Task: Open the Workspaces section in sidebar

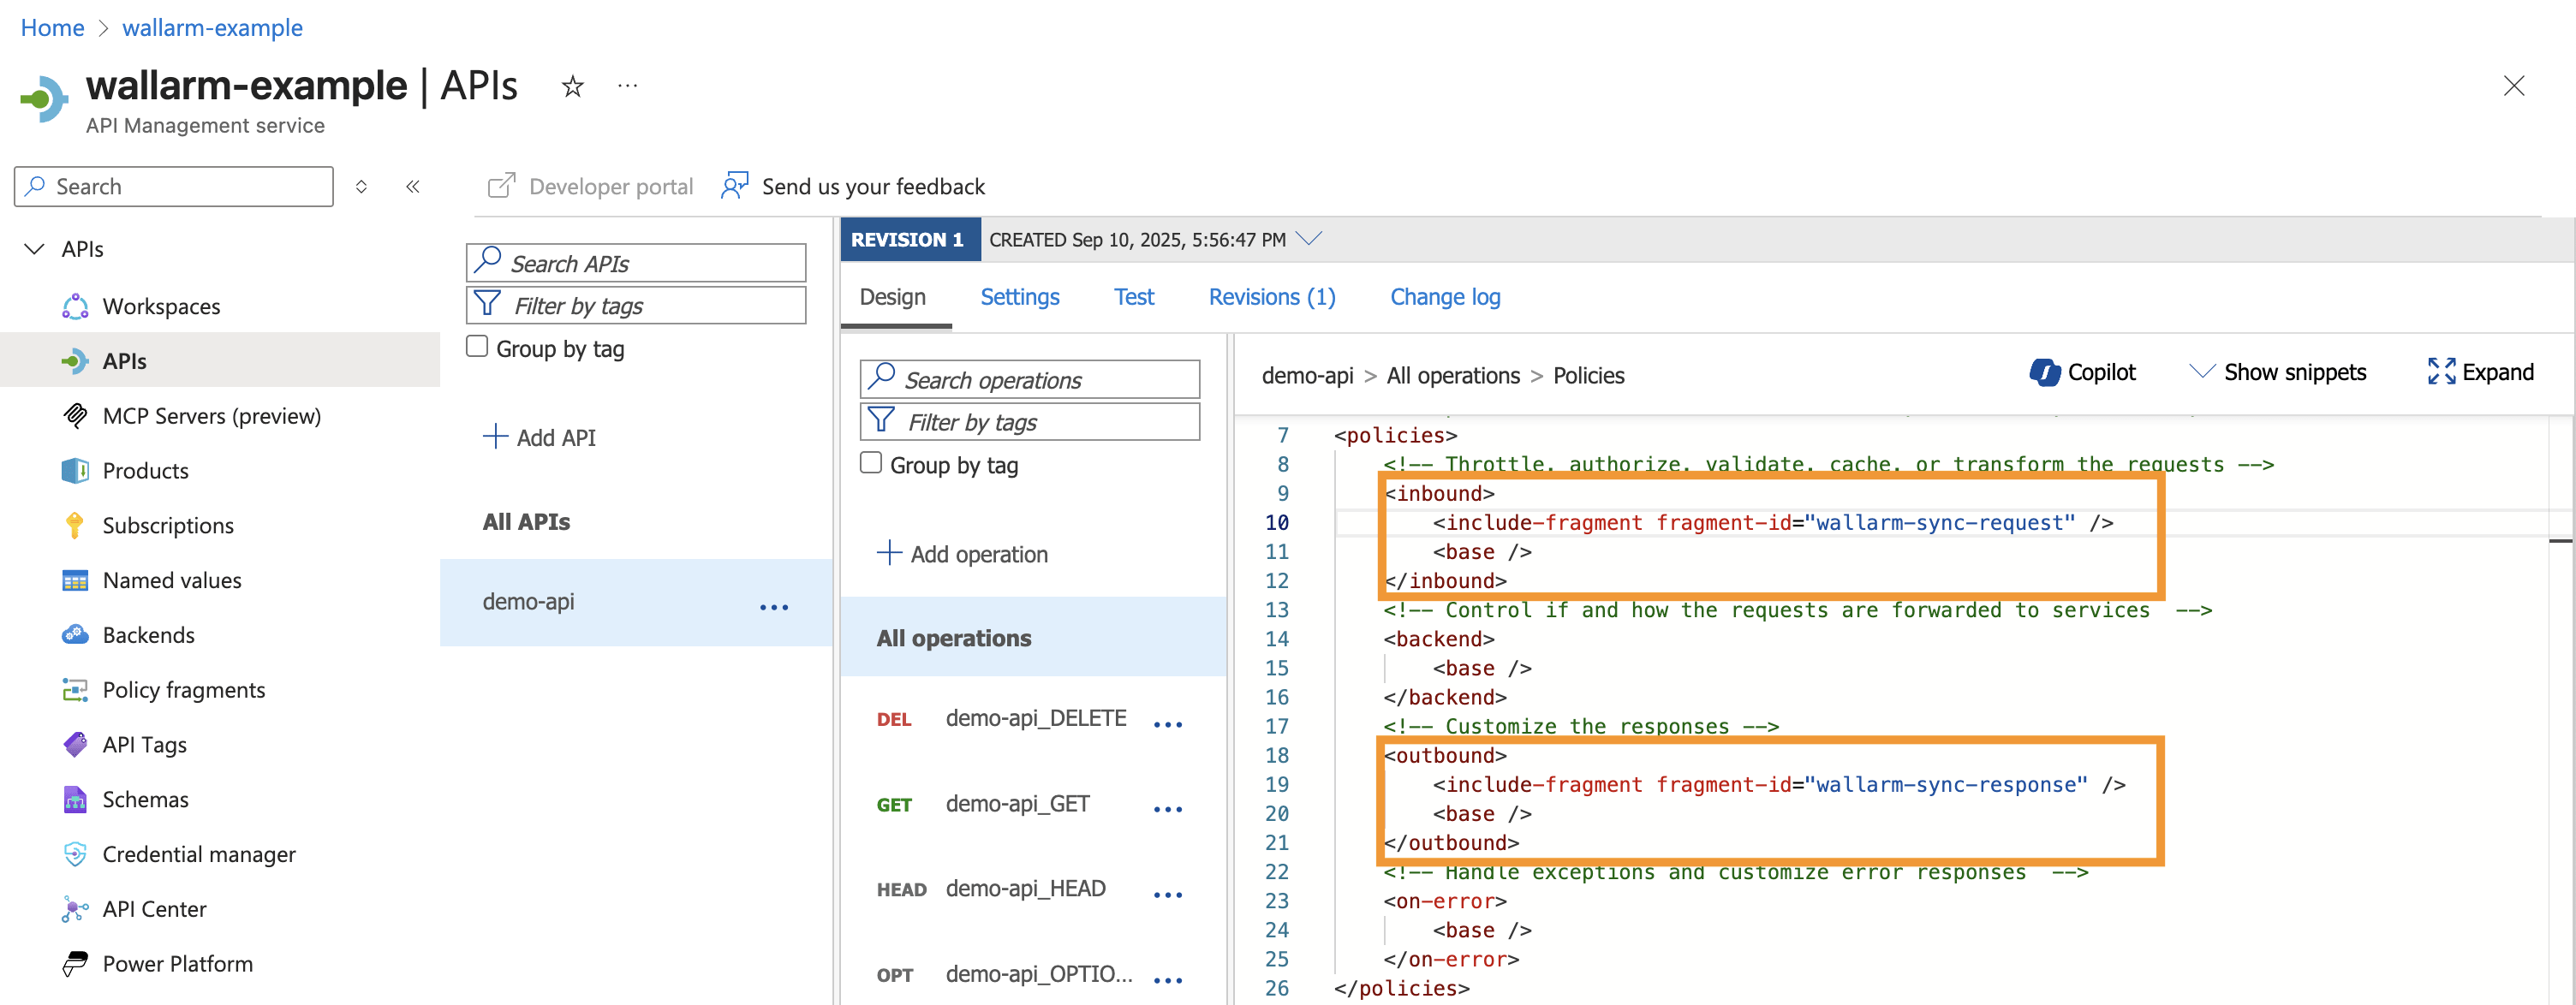Action: pos(161,306)
